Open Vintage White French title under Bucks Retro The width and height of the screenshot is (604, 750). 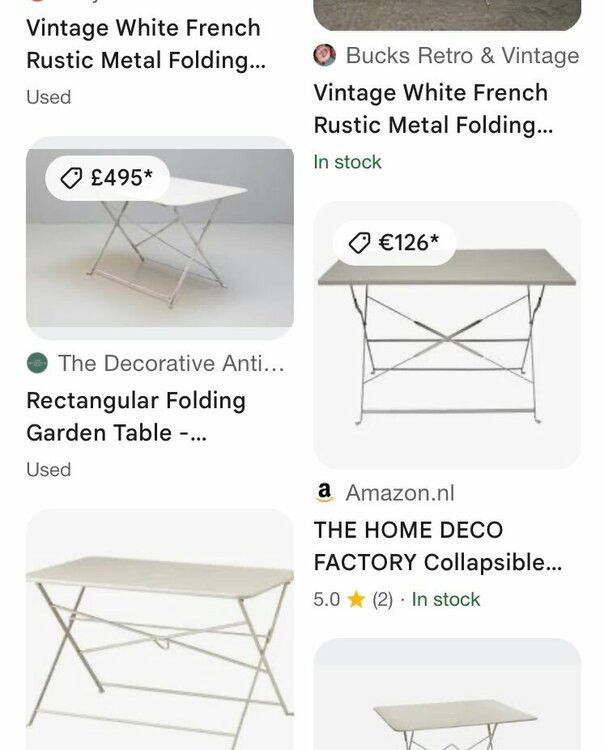[x=431, y=109]
